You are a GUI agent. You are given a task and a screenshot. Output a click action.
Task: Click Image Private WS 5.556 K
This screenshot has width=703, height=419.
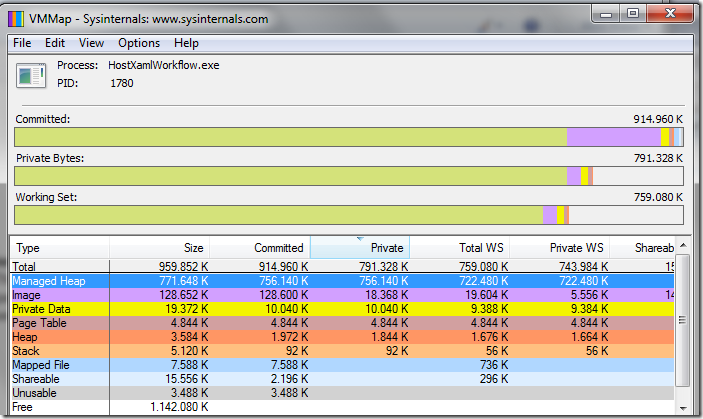coord(590,295)
